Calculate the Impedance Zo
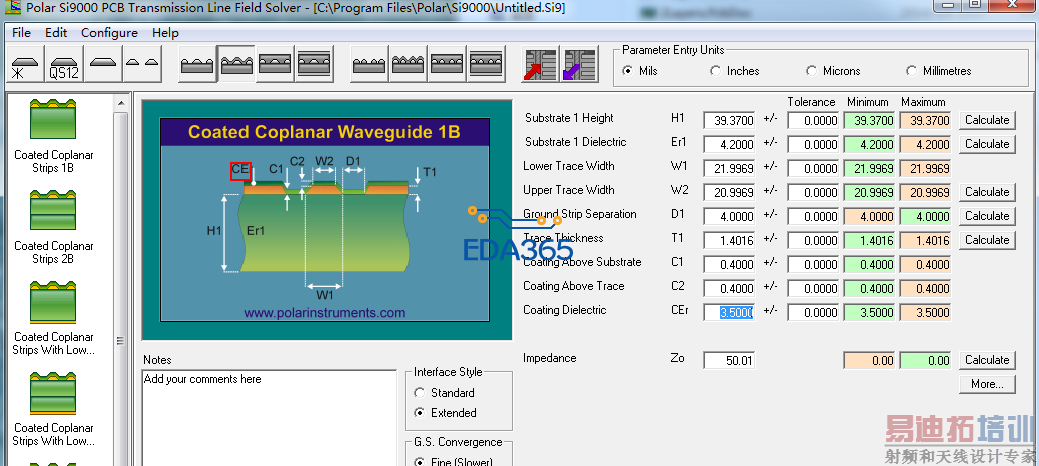 (987, 360)
